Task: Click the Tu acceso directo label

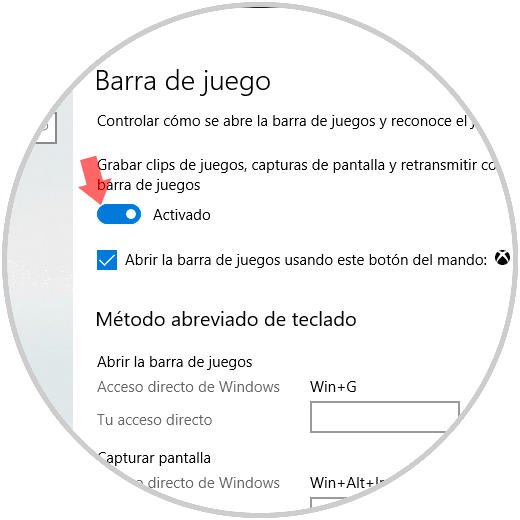Action: pos(155,420)
